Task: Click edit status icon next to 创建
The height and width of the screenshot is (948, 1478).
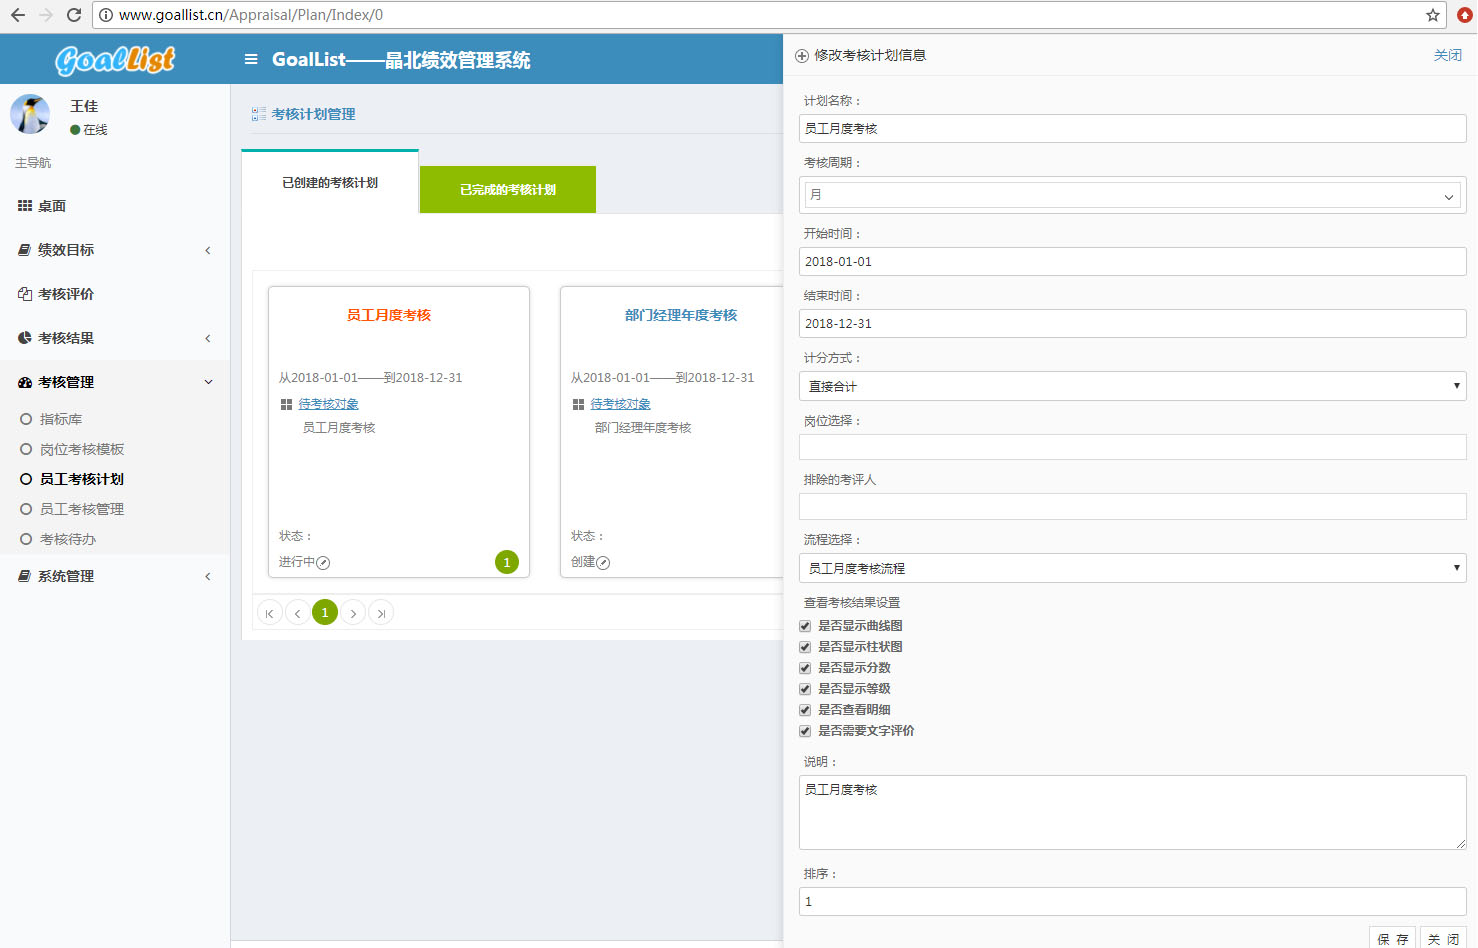Action: click(x=603, y=563)
